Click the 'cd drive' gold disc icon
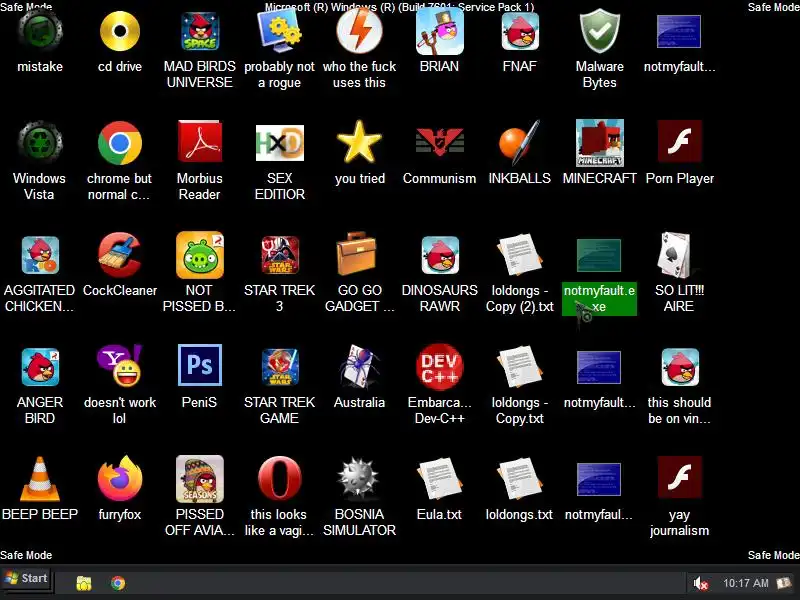800x600 pixels. (120, 31)
